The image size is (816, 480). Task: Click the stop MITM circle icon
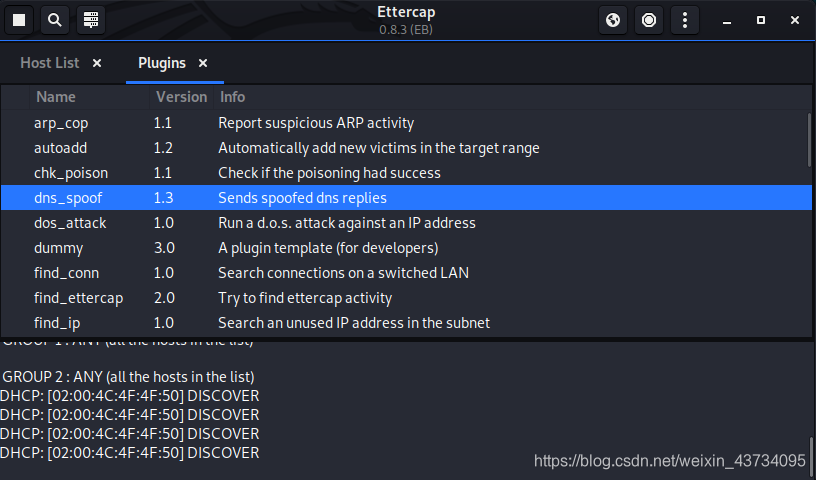click(x=649, y=20)
